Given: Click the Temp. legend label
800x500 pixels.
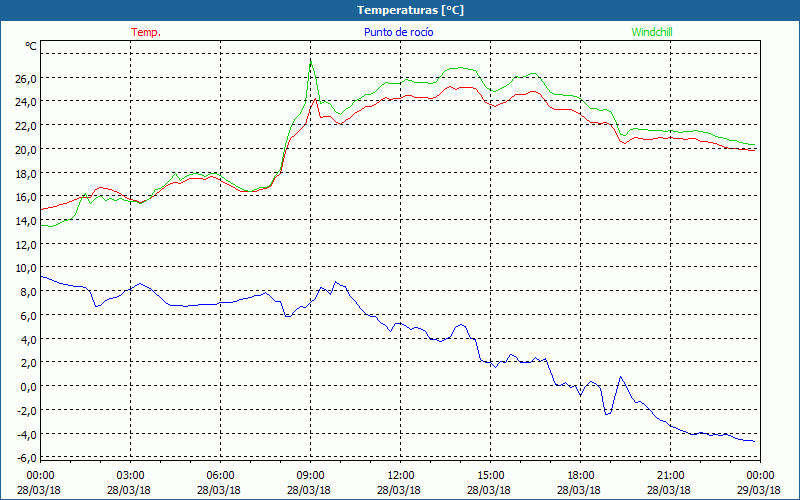Looking at the screenshot, I should click(x=146, y=32).
